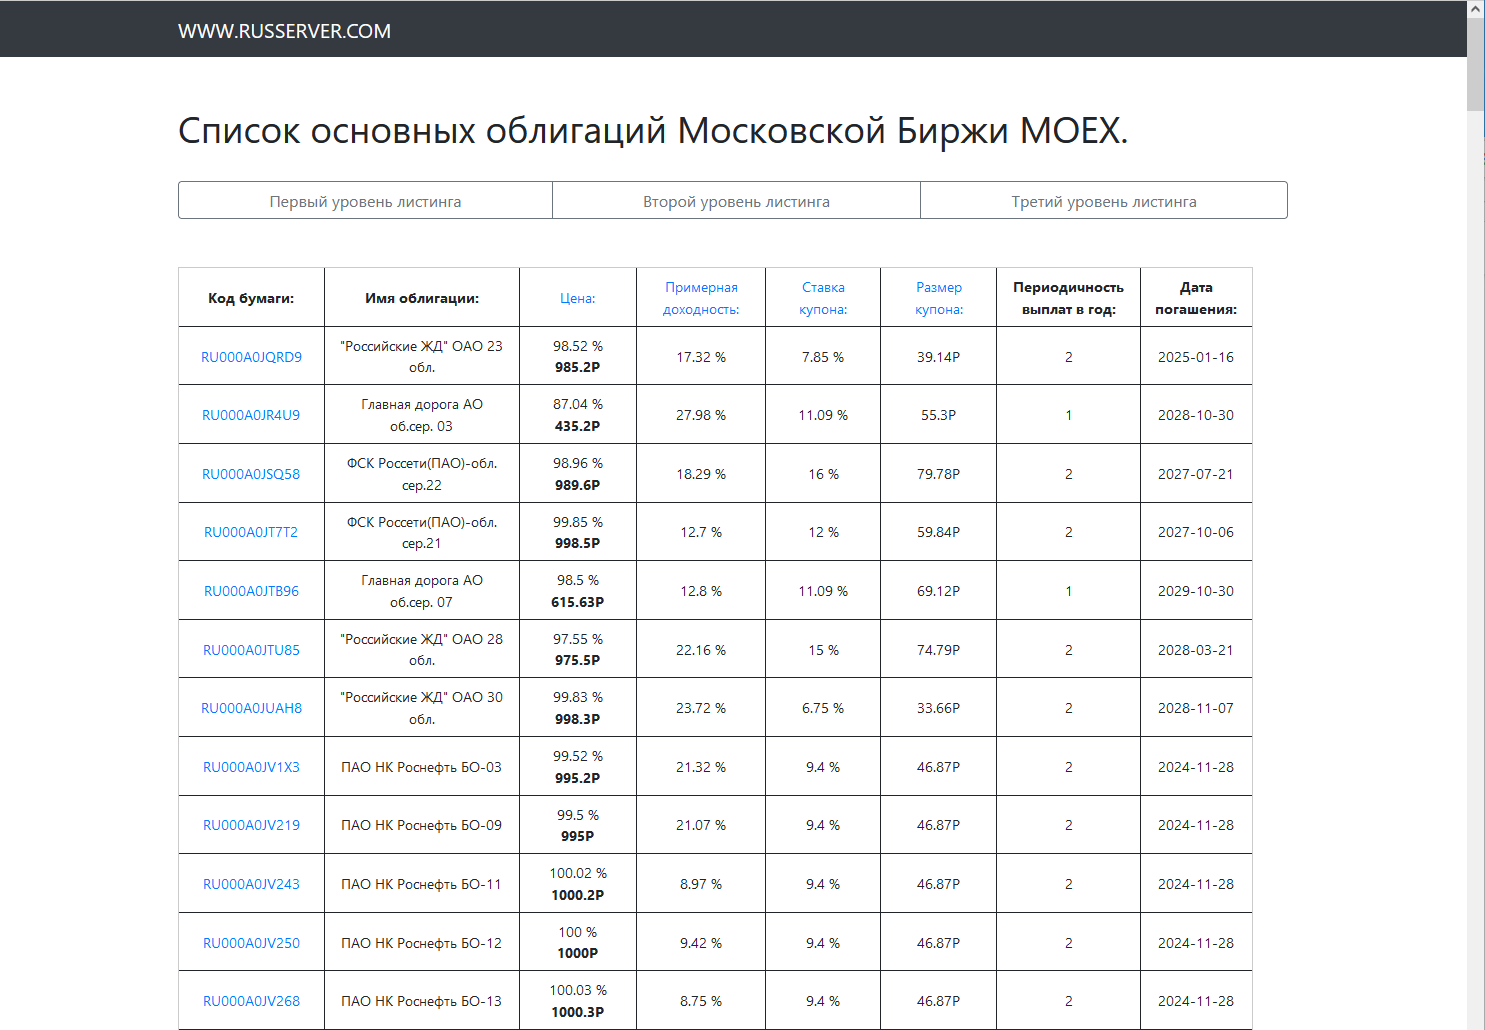Open bond code RU000A0JR4U9
This screenshot has width=1485, height=1030.
pos(251,415)
